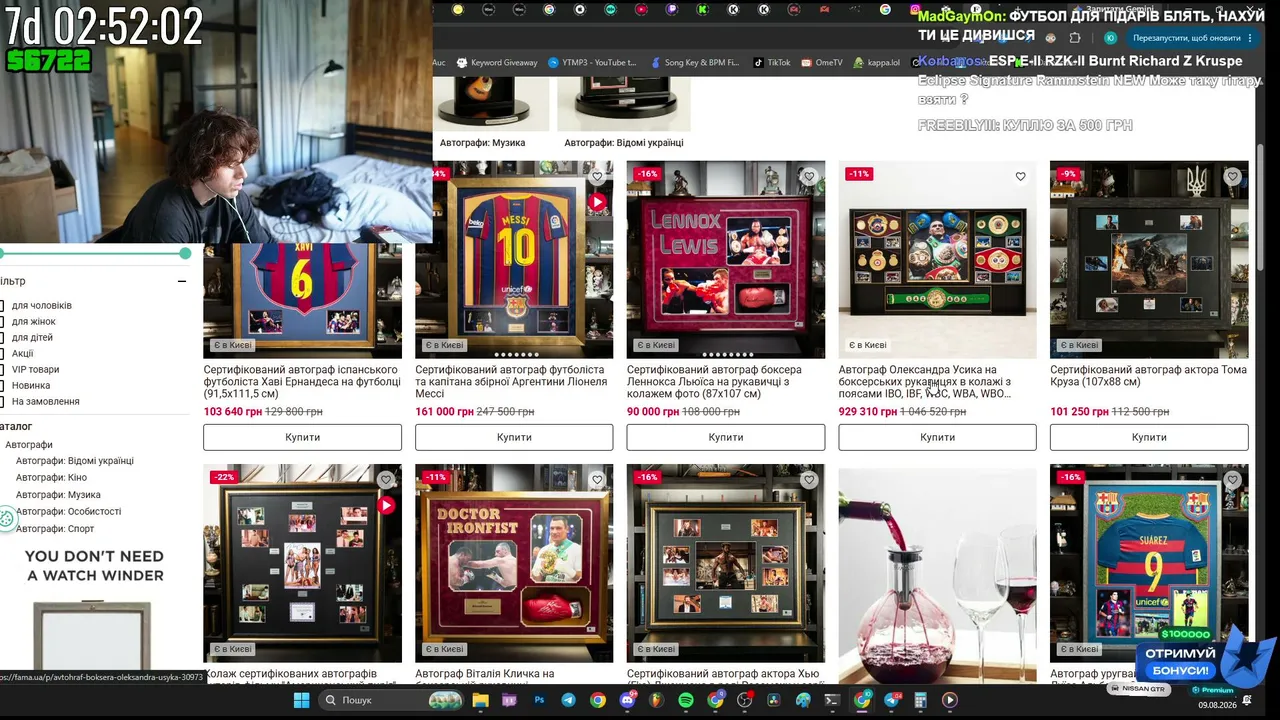Open the Lennox Lewis product image
This screenshot has height=720, width=1280.
[x=726, y=260]
